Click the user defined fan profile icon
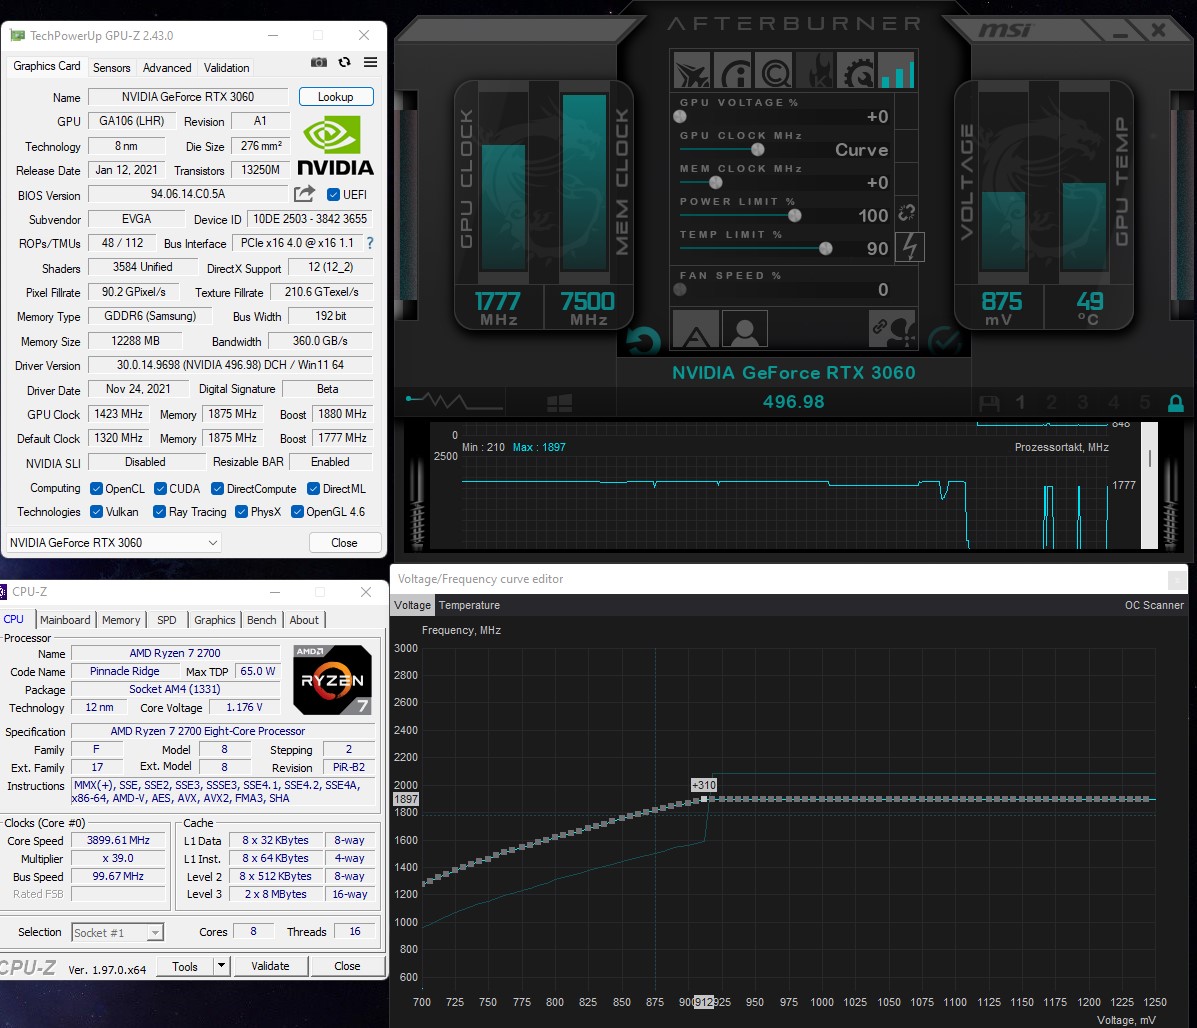This screenshot has height=1028, width=1197. tap(744, 330)
